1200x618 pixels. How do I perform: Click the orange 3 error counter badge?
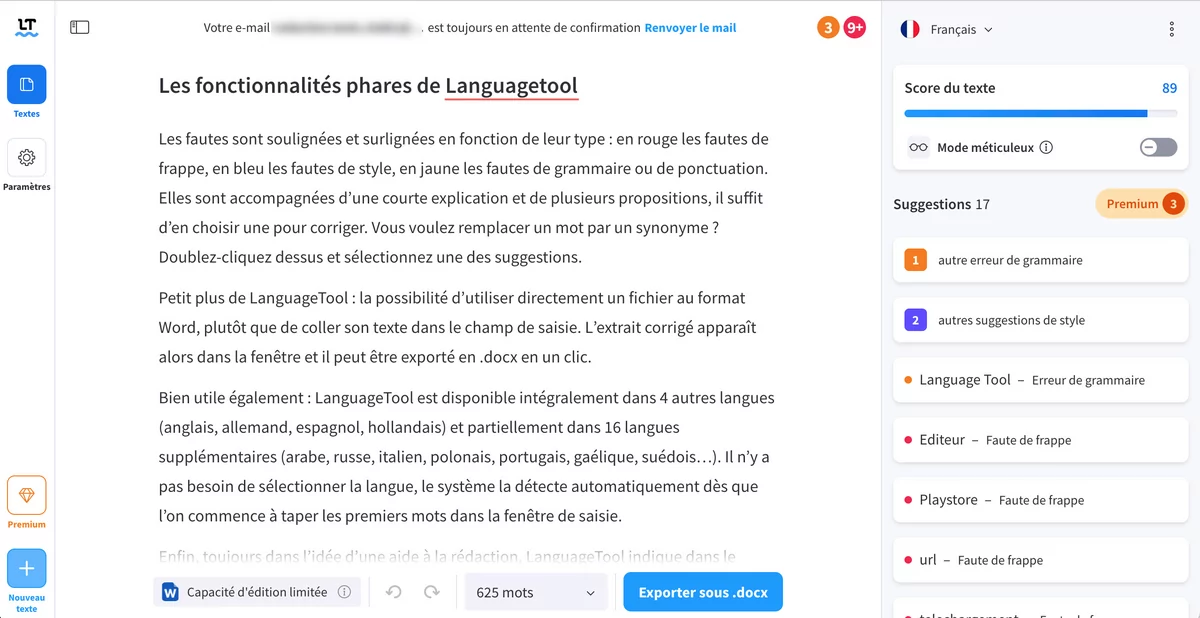coord(828,28)
